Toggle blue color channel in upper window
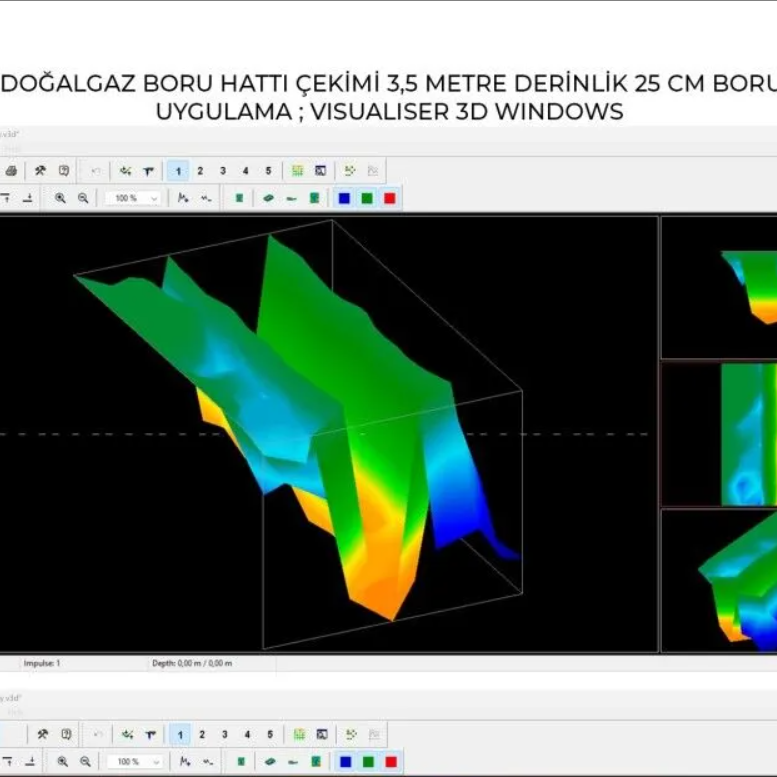The image size is (777, 777). [344, 198]
